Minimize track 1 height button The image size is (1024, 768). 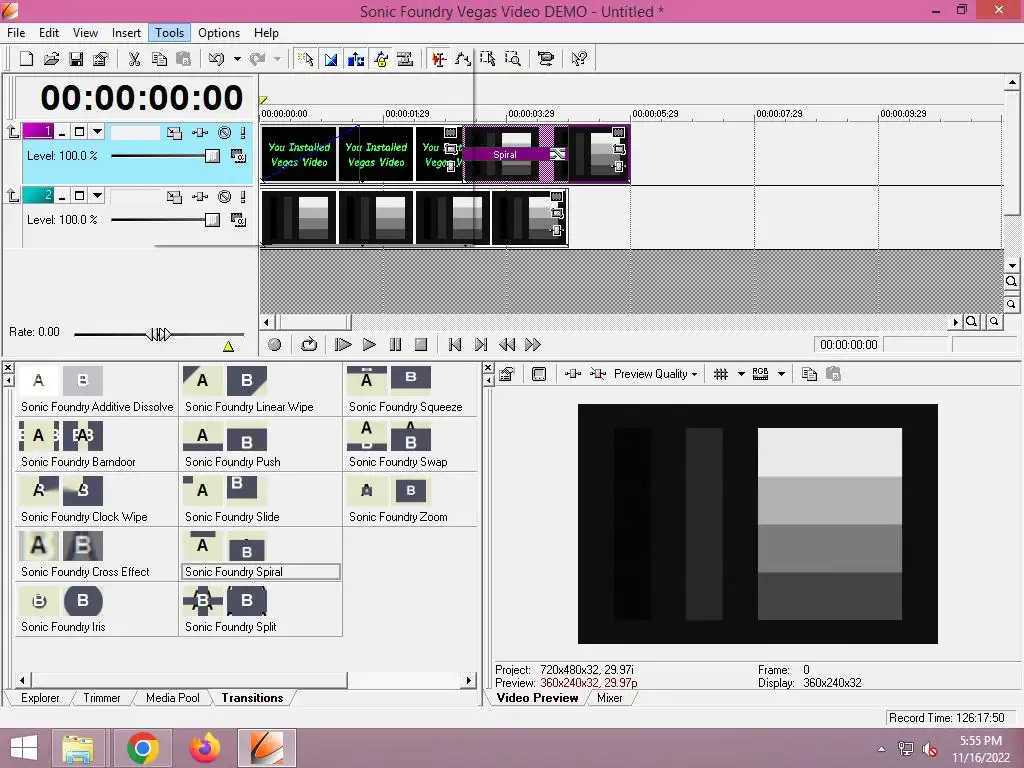click(62, 133)
